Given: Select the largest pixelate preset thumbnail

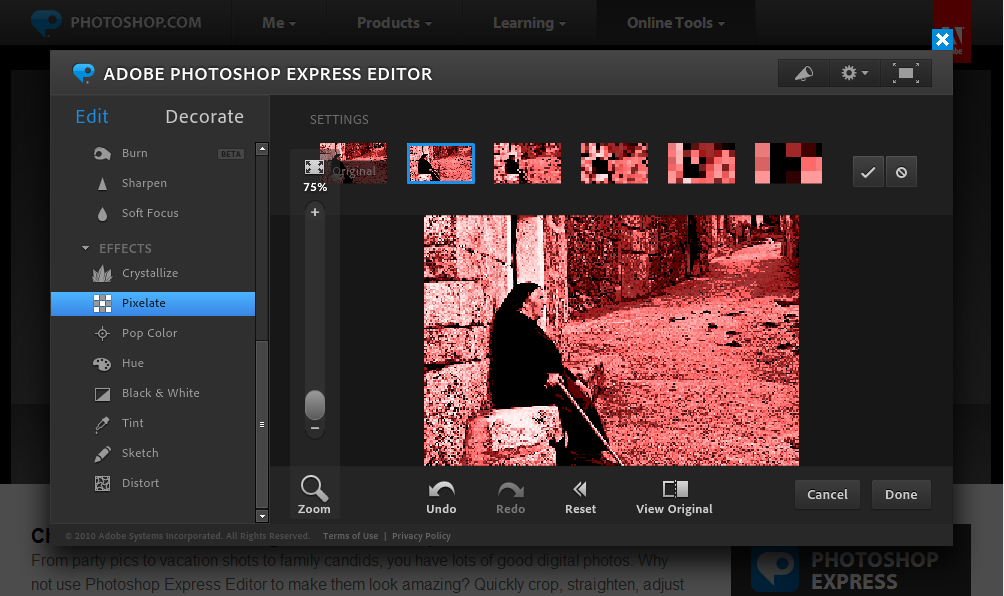Looking at the screenshot, I should pos(789,163).
